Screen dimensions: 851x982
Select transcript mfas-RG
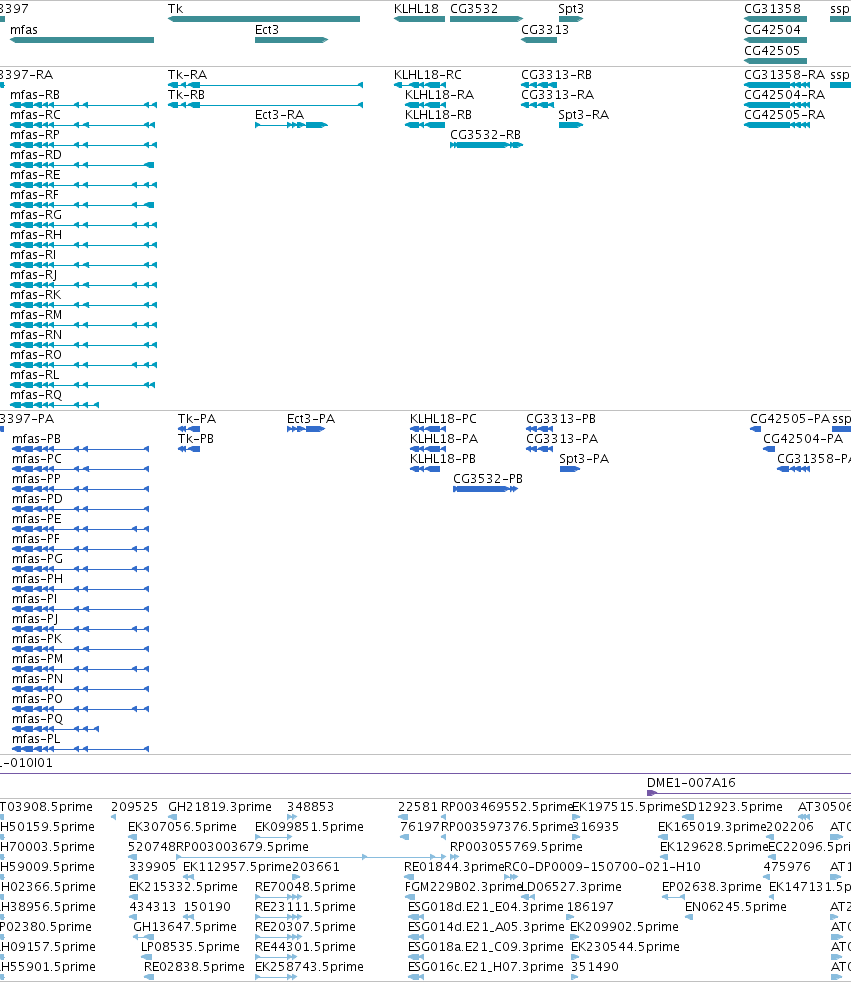coord(83,225)
